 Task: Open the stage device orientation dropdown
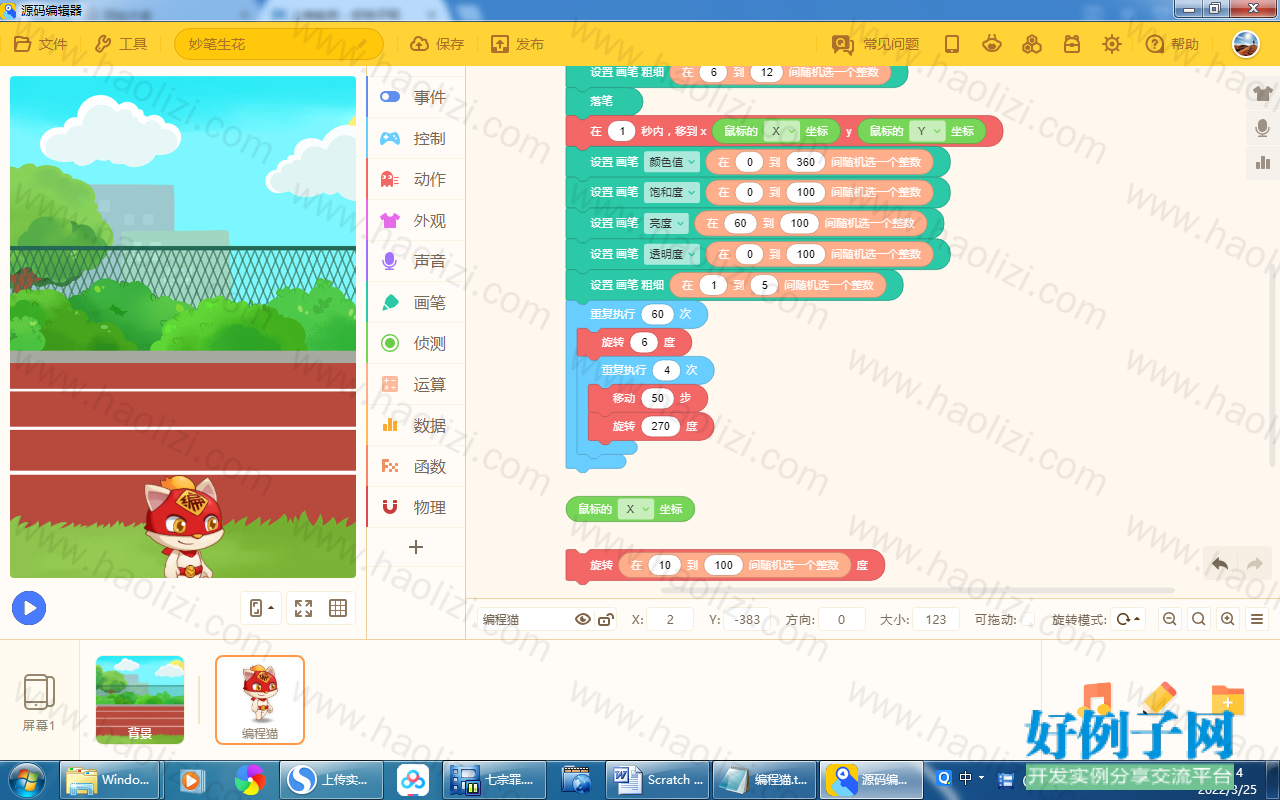(x=261, y=608)
